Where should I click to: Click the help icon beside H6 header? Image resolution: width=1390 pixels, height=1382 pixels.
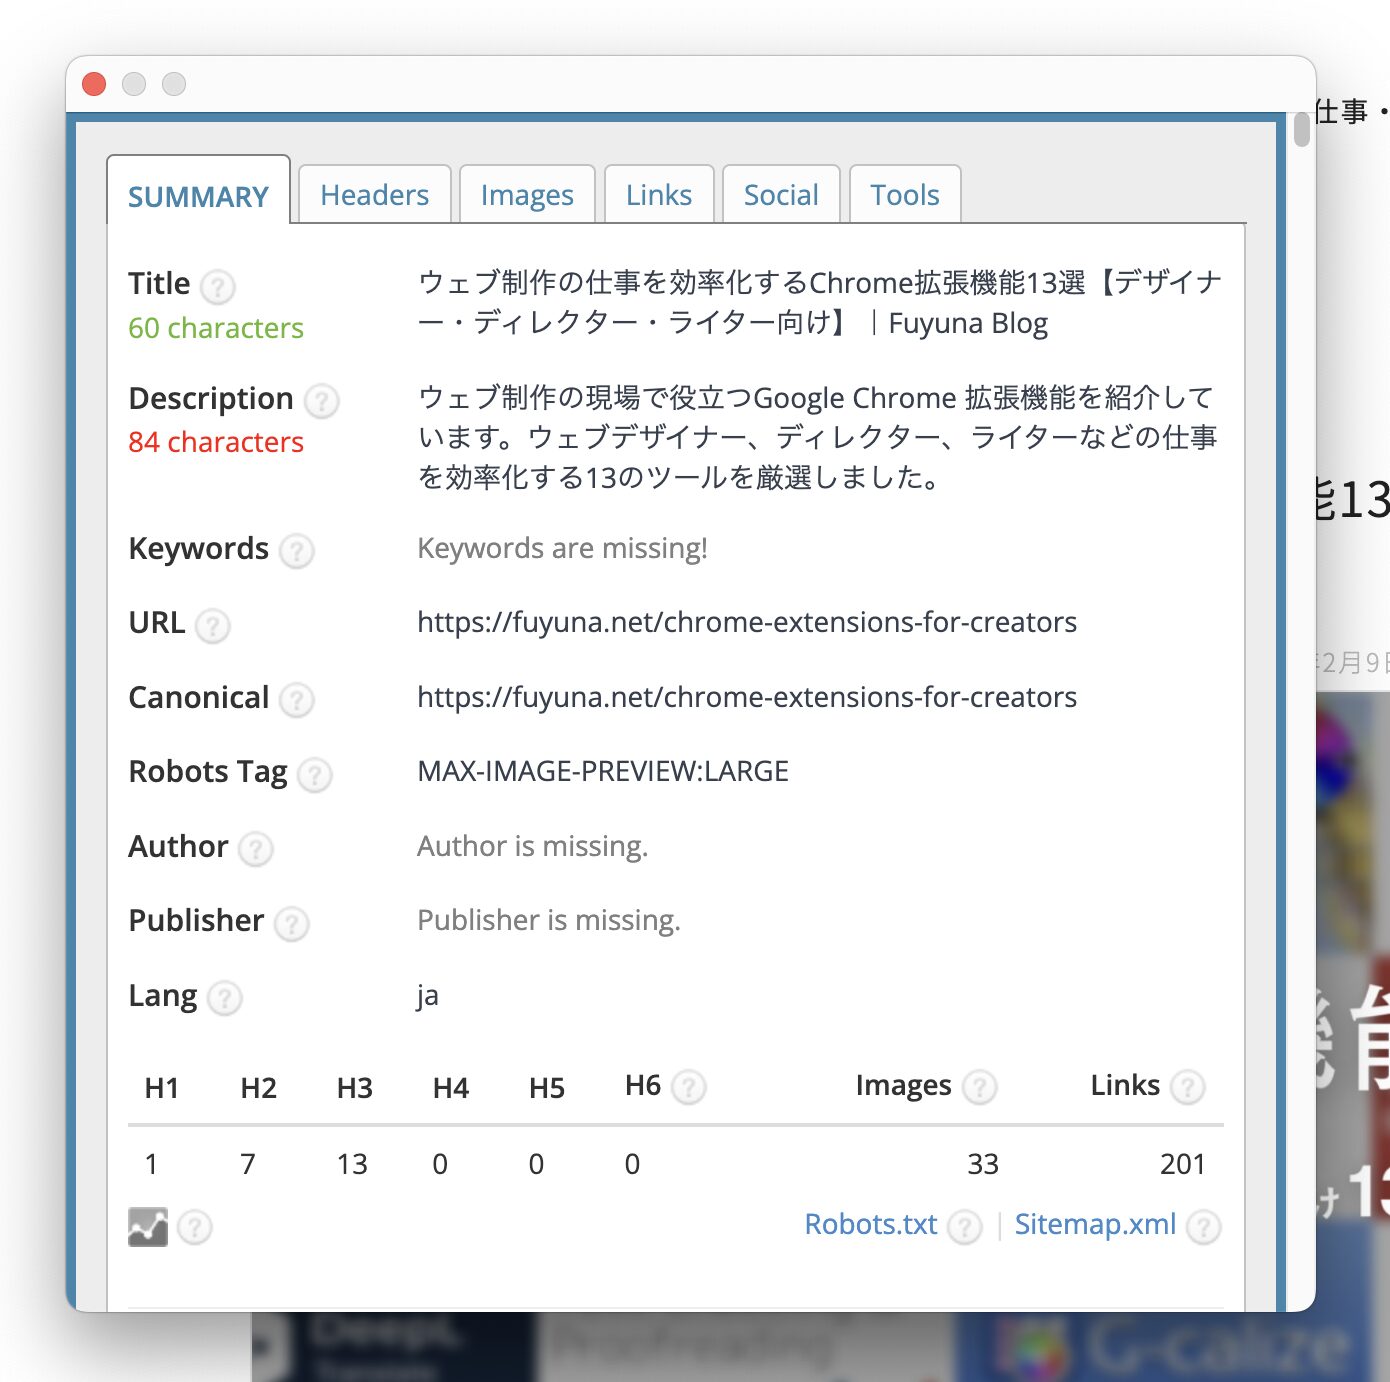point(688,1087)
